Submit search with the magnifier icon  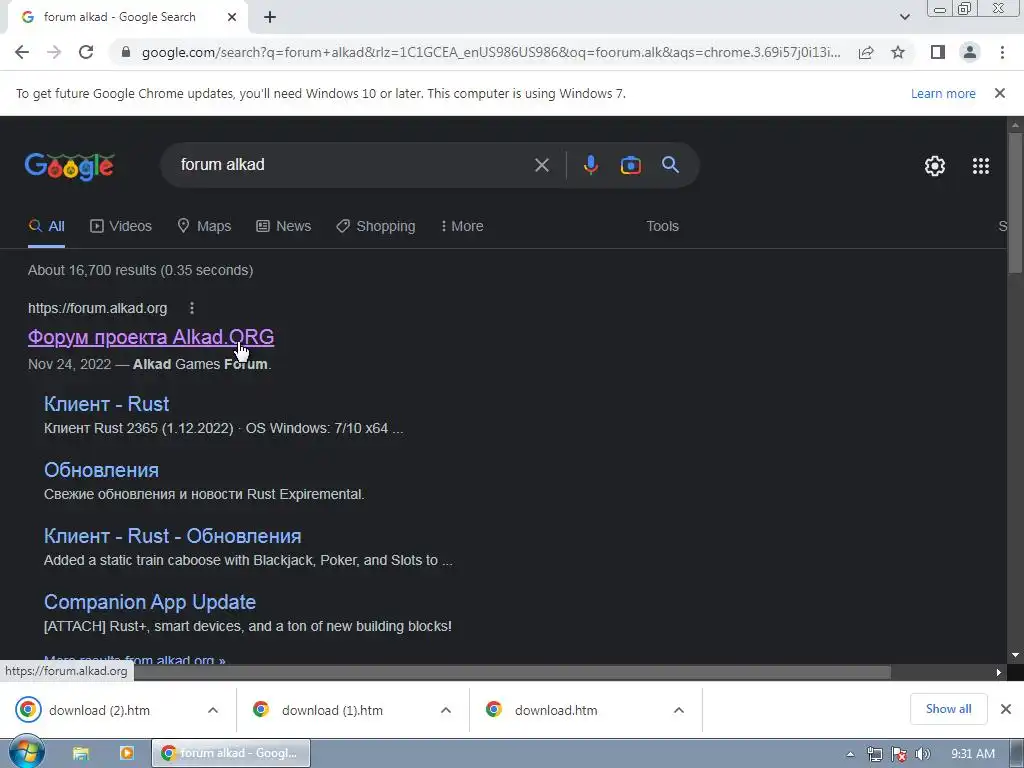point(670,165)
